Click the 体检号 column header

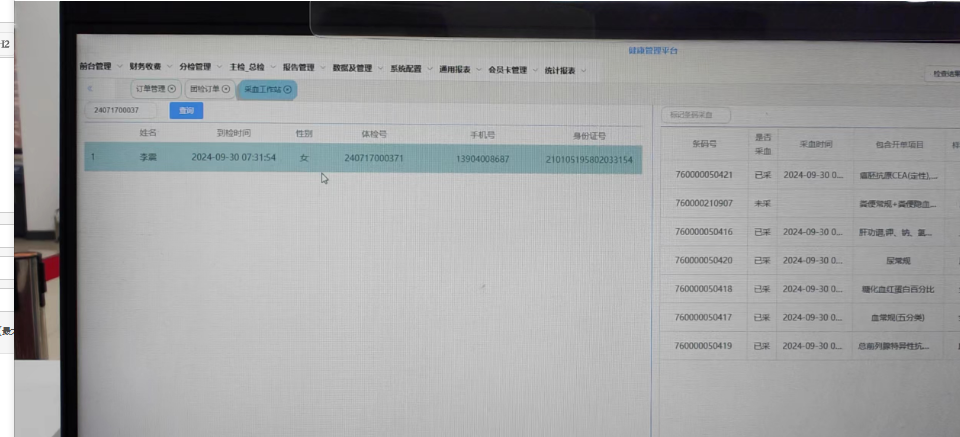(x=374, y=134)
